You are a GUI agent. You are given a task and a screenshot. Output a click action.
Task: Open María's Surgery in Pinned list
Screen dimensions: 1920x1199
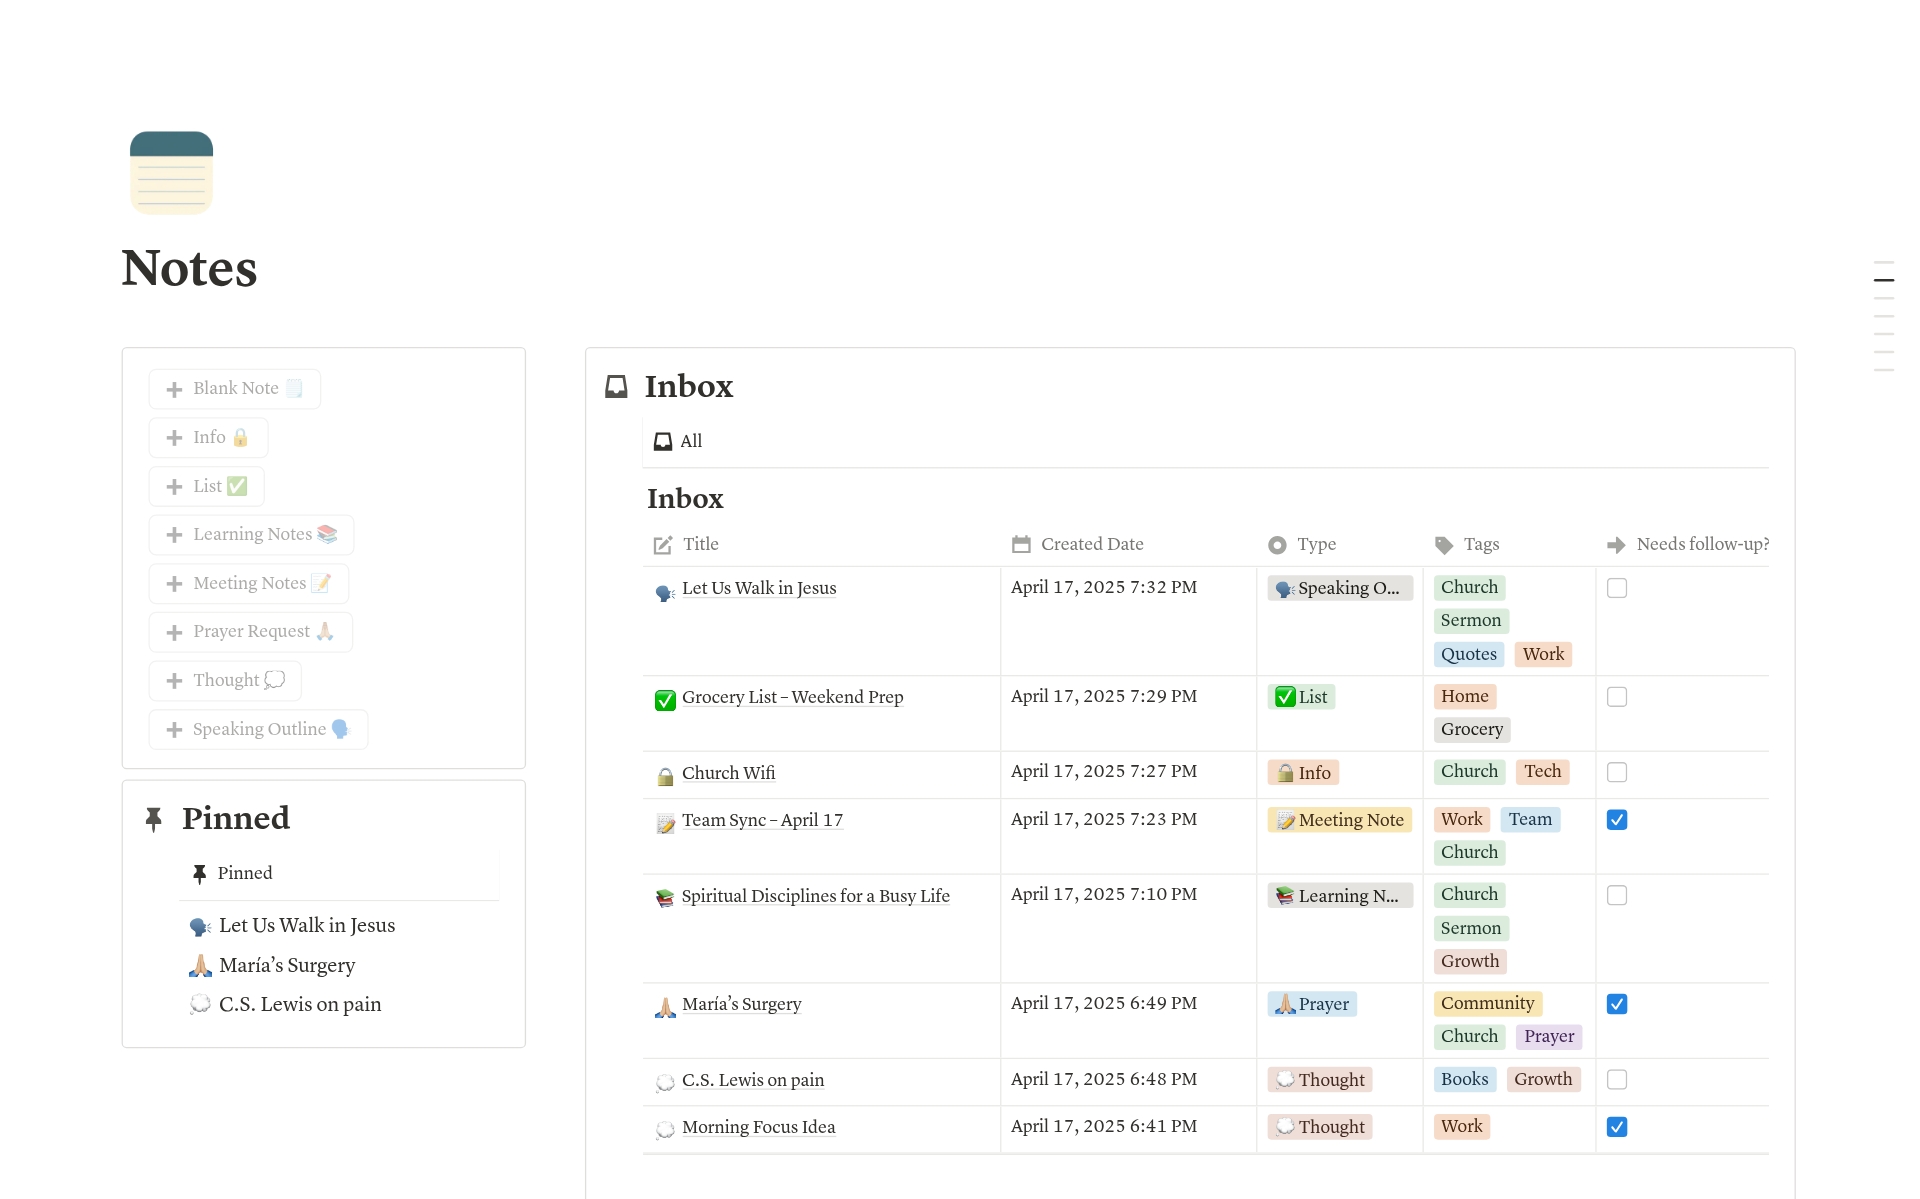coord(287,965)
